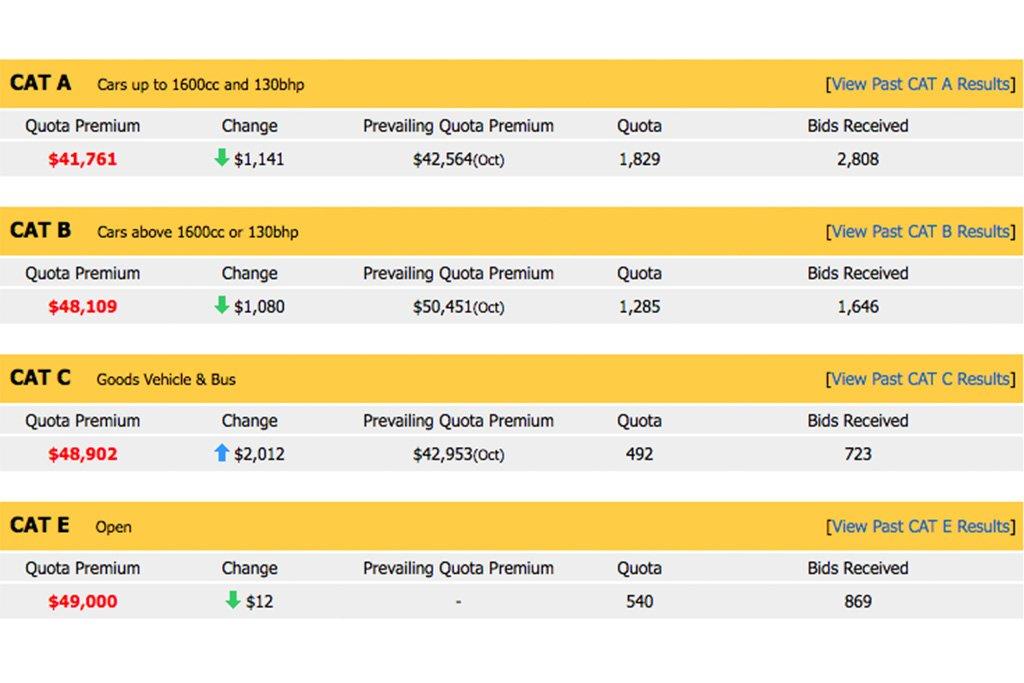Click green down arrow beside $1,141

click(221, 157)
